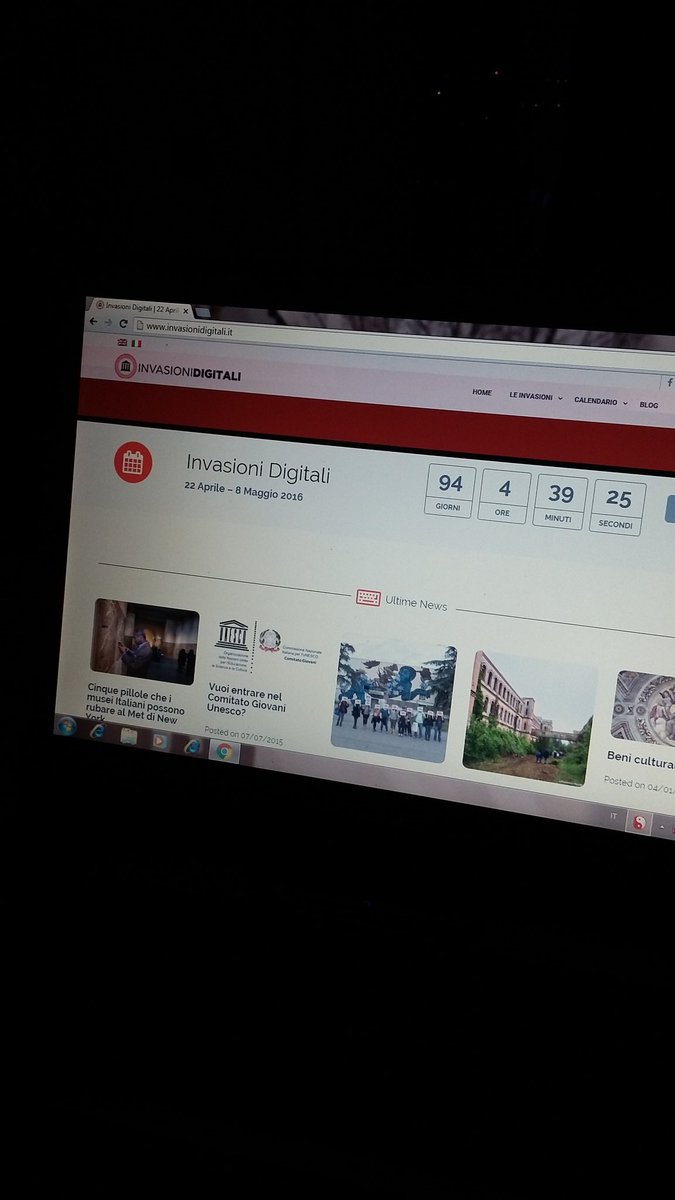Open the Met museum article thumbnail

(x=145, y=641)
